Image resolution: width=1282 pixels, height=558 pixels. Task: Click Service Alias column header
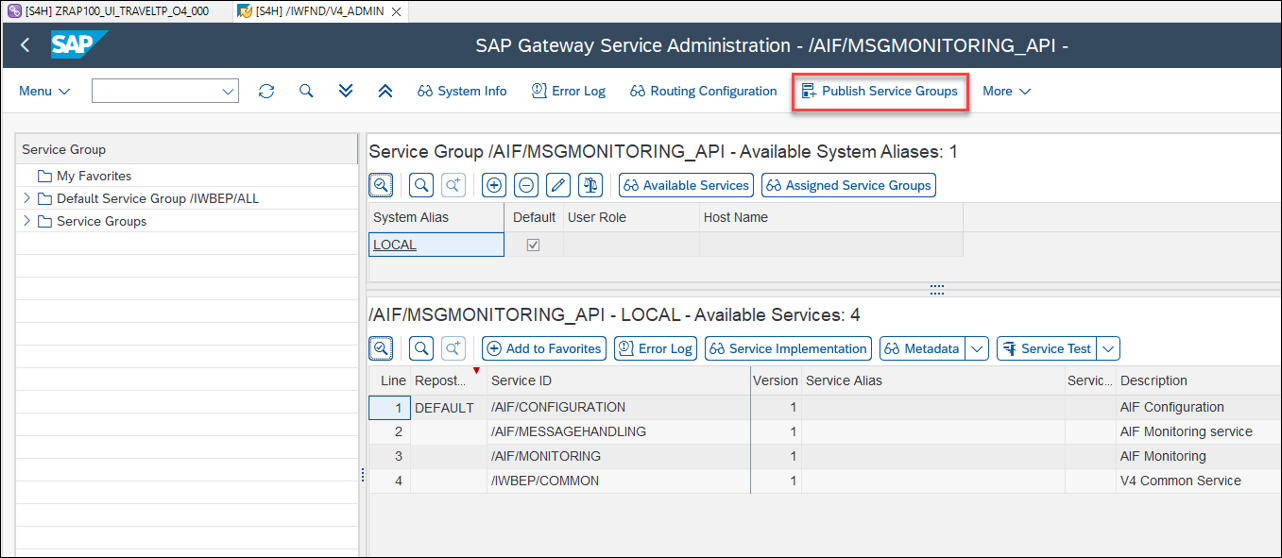point(933,380)
